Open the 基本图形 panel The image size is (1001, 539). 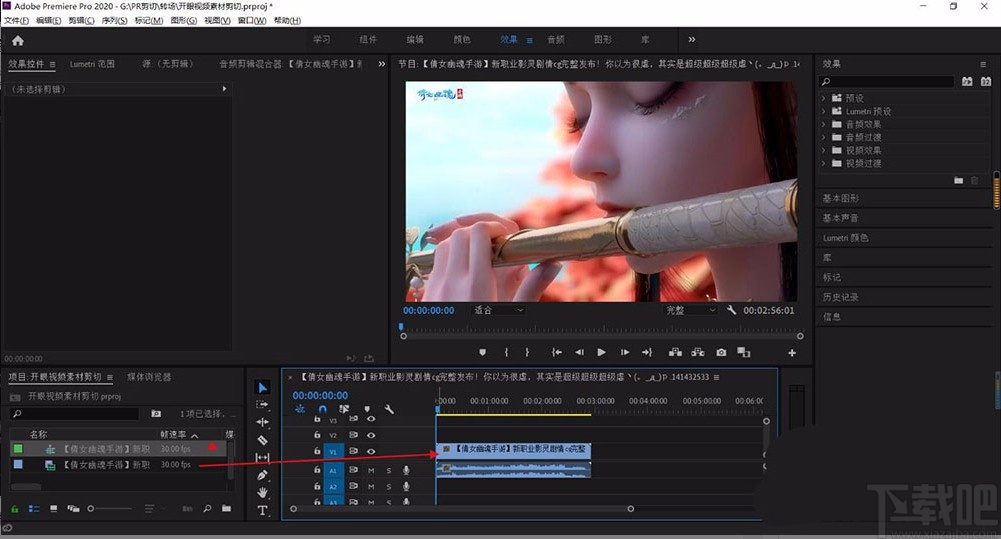click(840, 198)
